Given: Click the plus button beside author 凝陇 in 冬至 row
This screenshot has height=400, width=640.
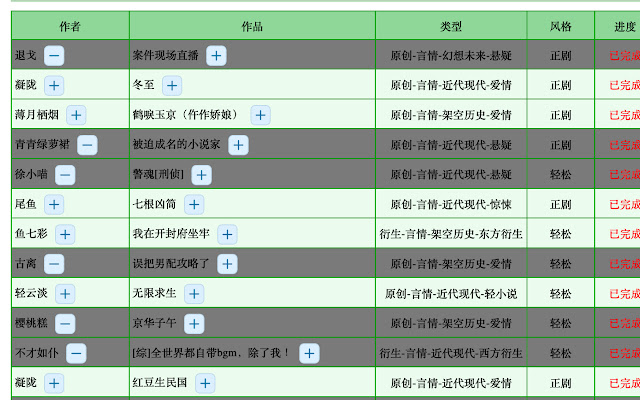Looking at the screenshot, I should [x=54, y=85].
